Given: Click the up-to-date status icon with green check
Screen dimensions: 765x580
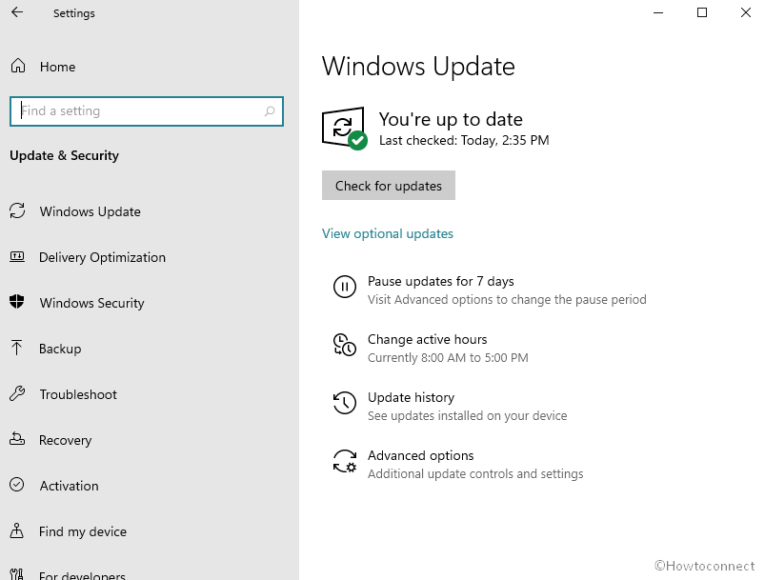Looking at the screenshot, I should coord(344,128).
